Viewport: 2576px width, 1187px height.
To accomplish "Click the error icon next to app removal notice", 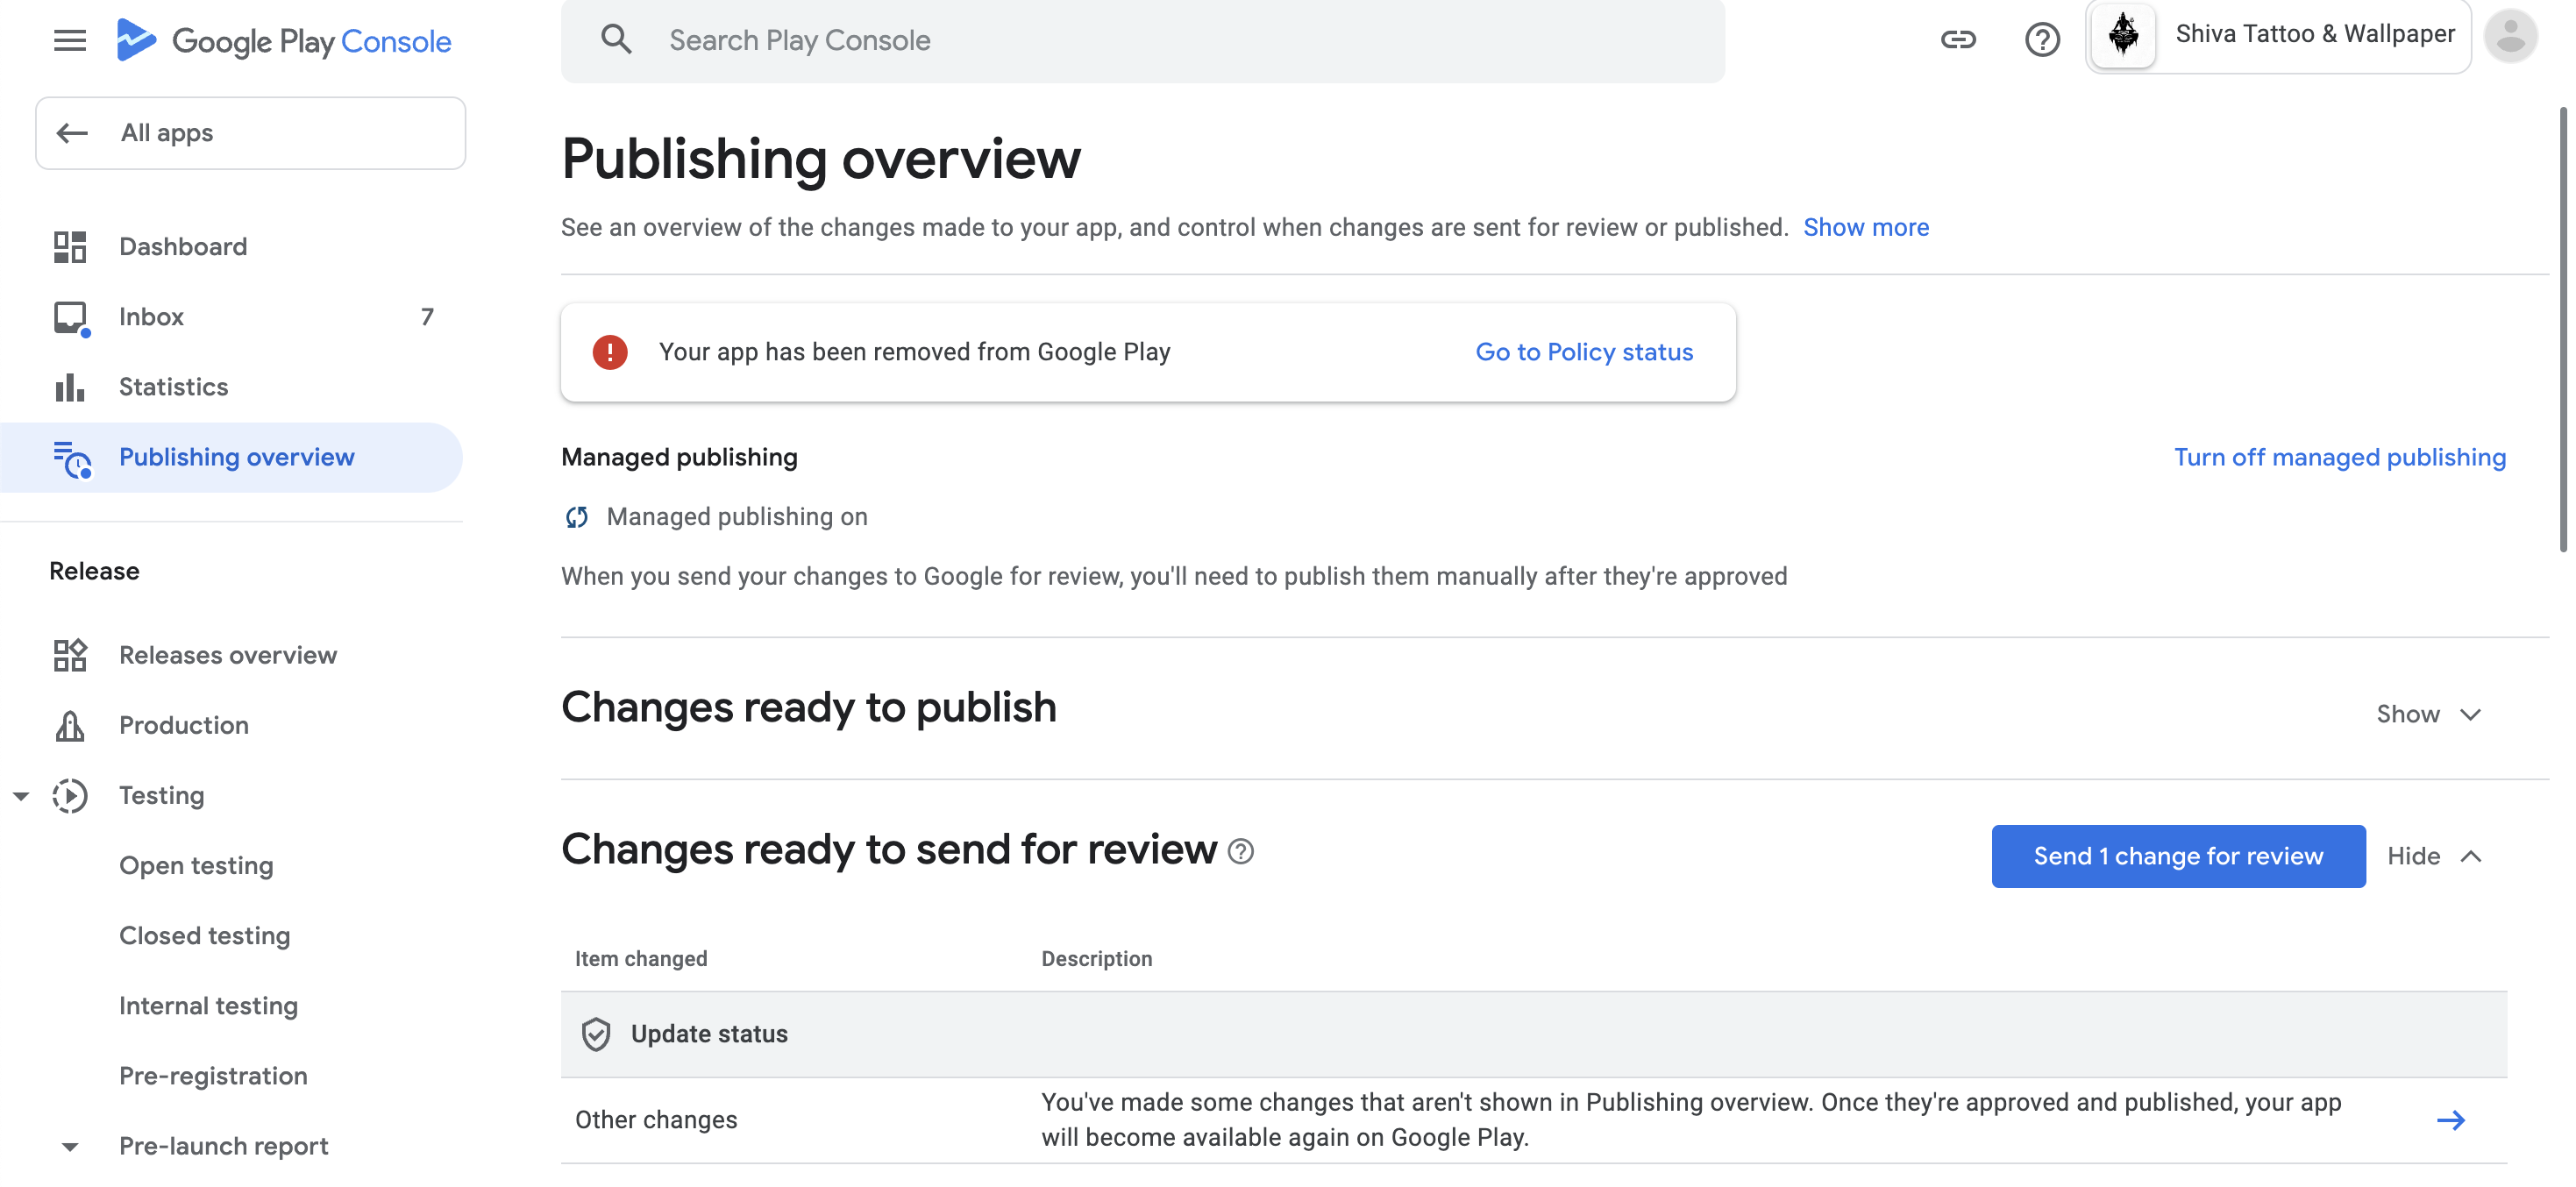I will tap(611, 352).
